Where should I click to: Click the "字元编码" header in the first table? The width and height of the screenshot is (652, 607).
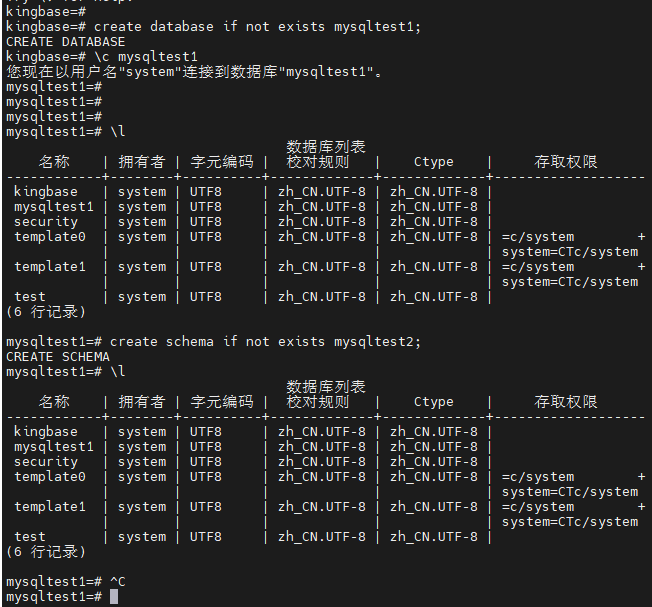[222, 162]
